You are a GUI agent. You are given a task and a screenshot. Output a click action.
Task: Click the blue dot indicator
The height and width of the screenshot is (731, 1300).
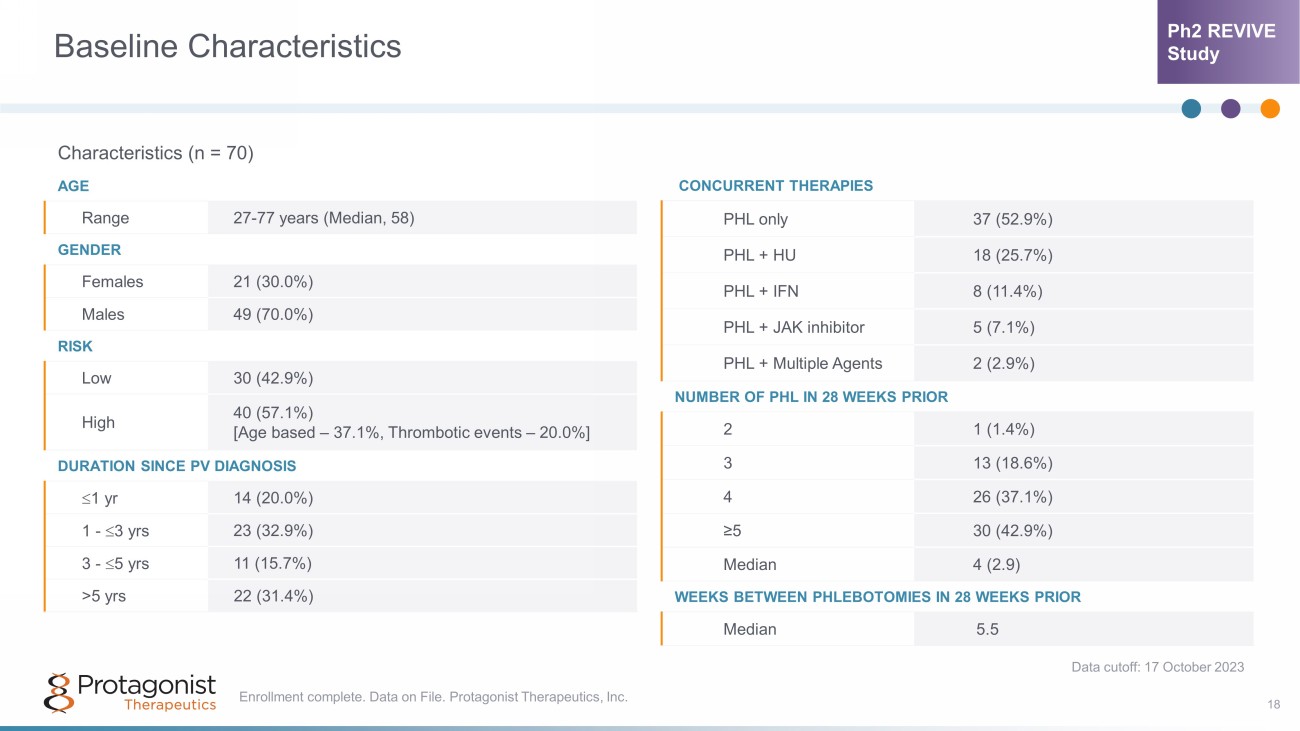coord(1191,109)
